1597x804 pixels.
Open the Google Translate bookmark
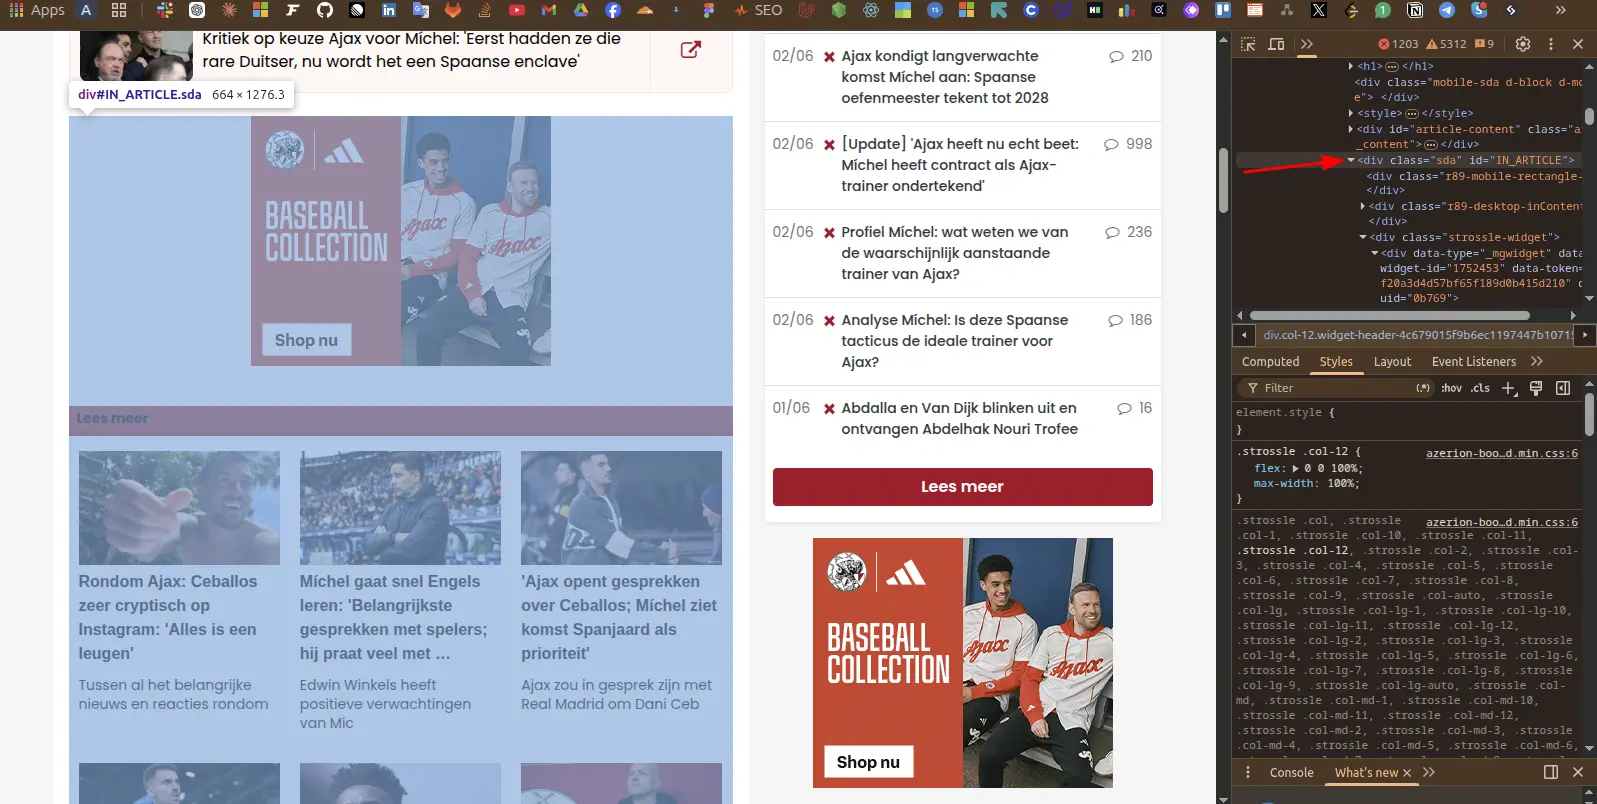pos(421,10)
